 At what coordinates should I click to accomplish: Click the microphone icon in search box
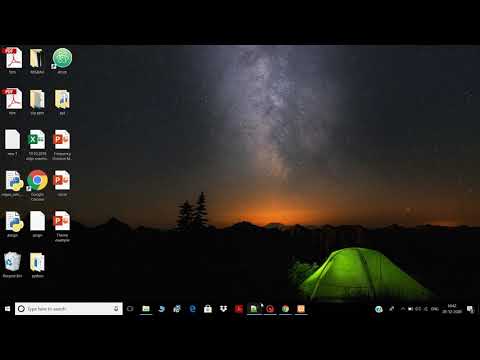[x=116, y=309]
